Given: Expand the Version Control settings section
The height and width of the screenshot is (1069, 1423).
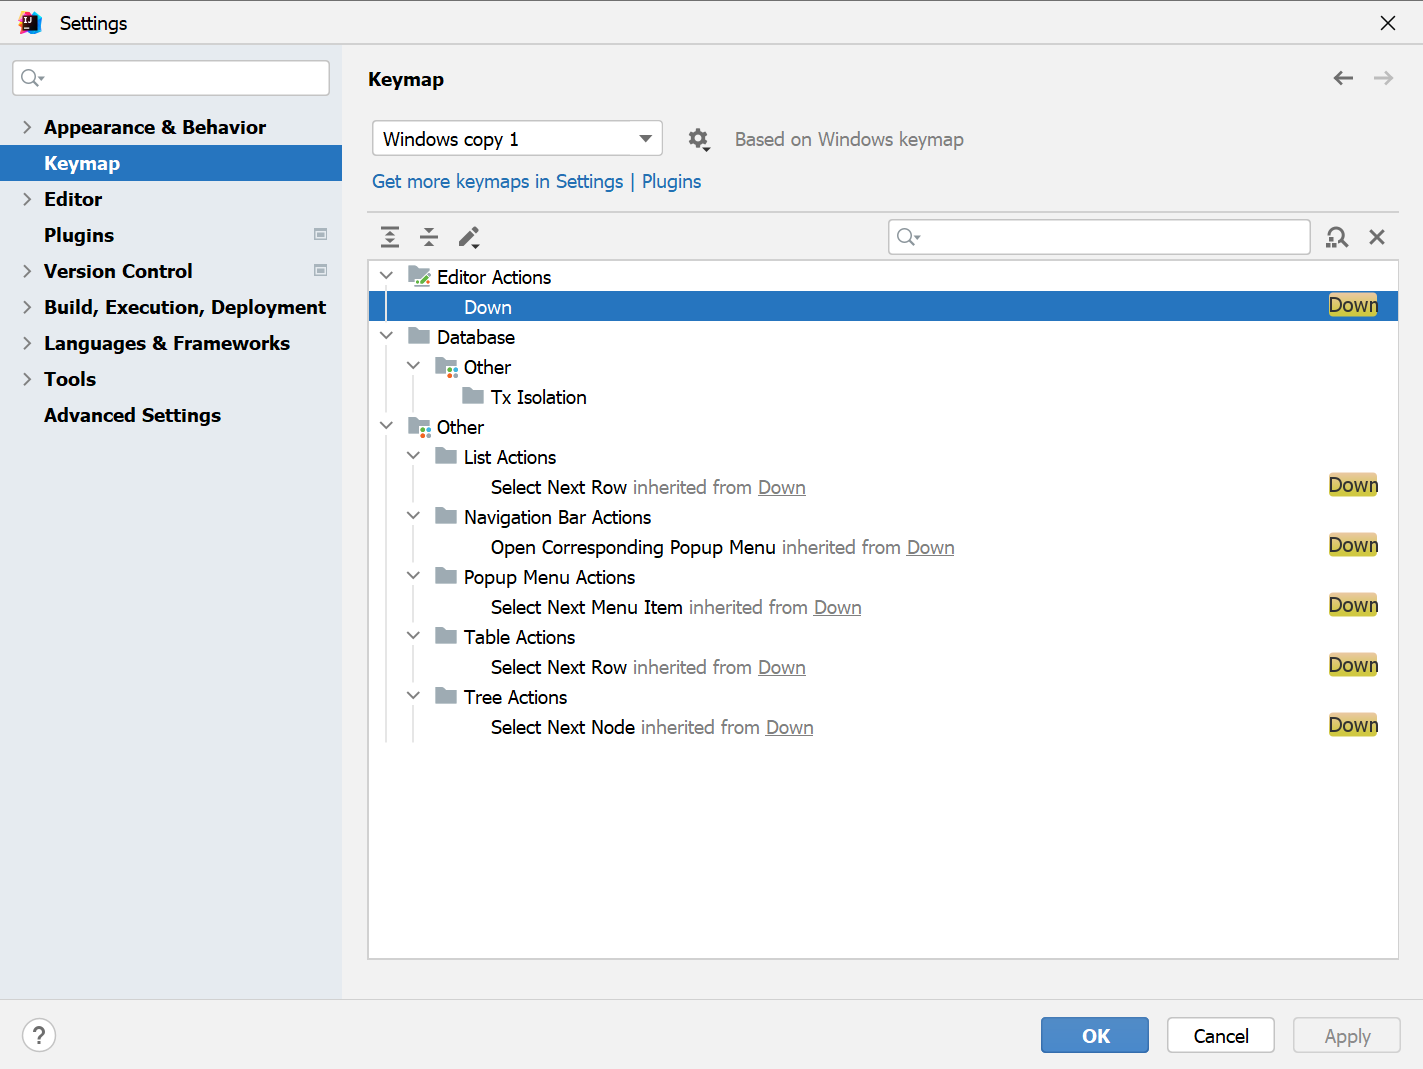Looking at the screenshot, I should click(27, 271).
